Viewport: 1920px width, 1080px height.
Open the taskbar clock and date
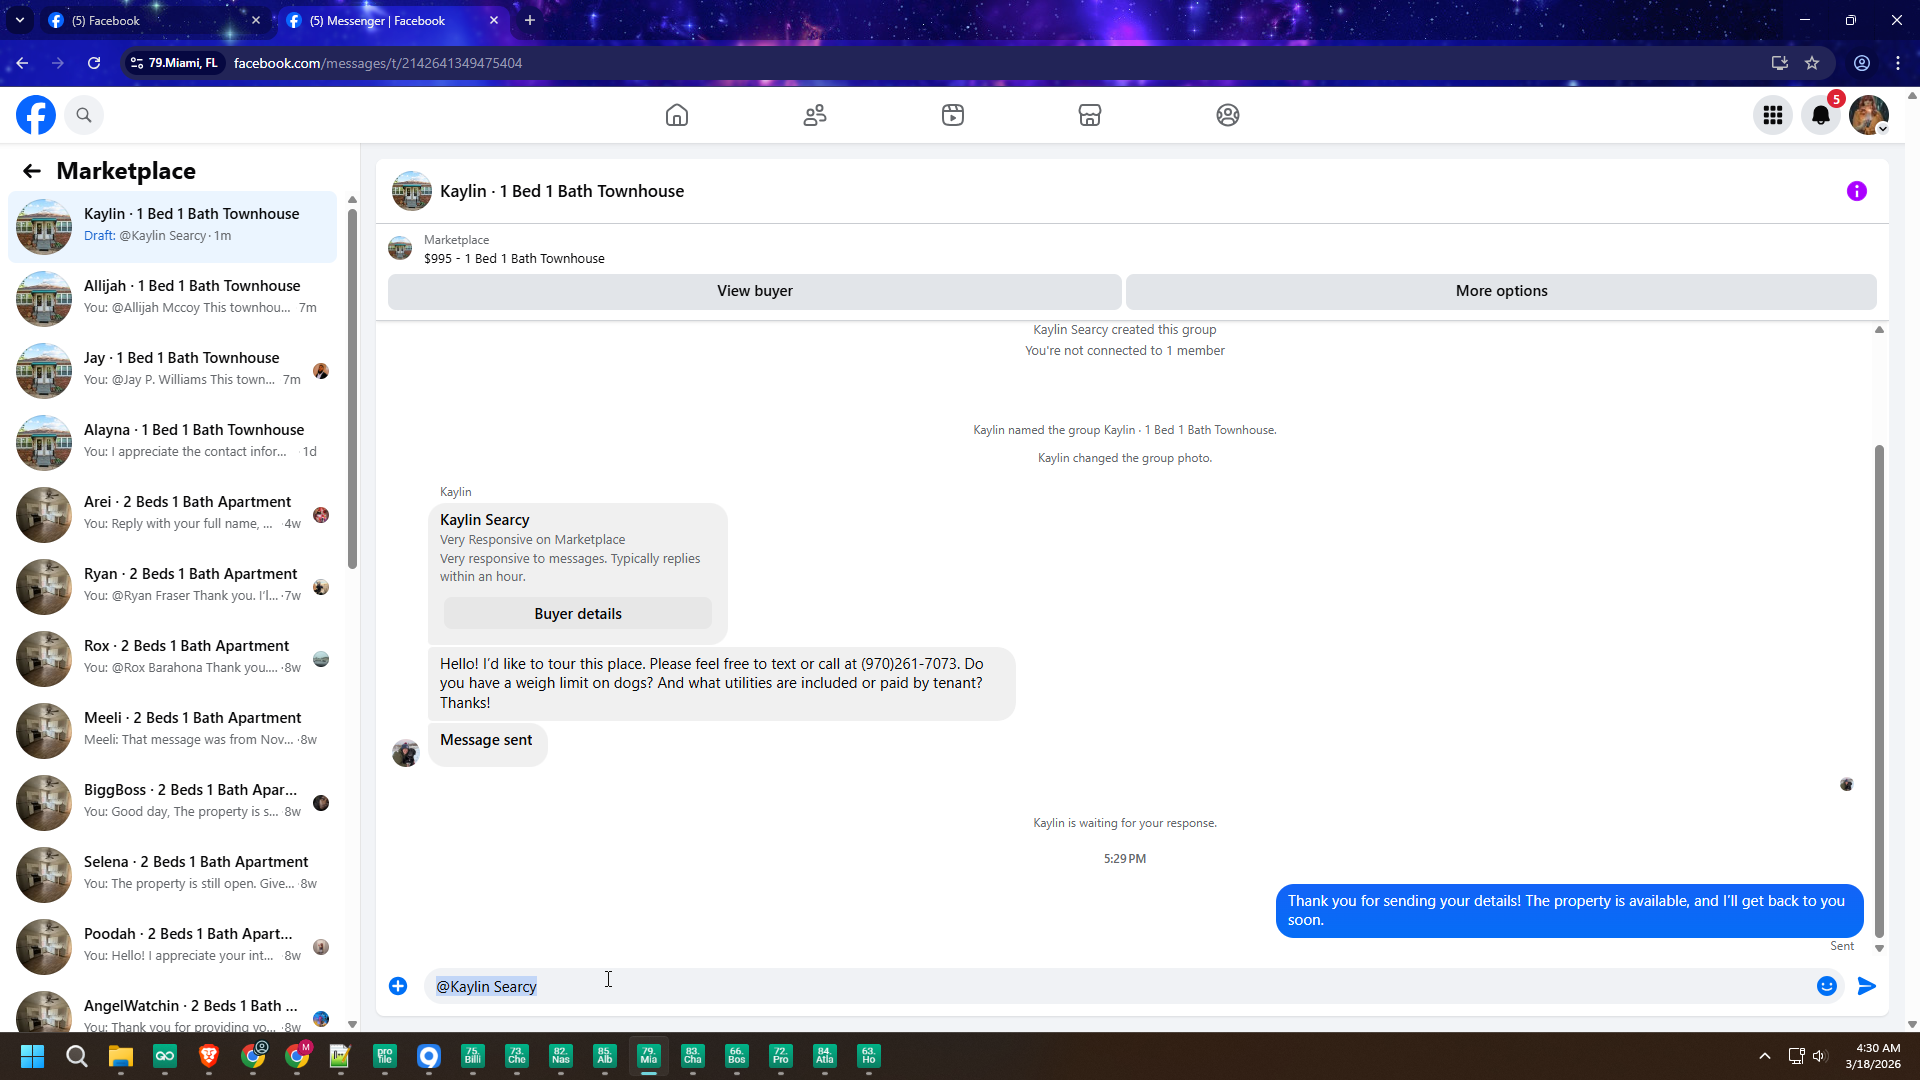point(1873,1056)
